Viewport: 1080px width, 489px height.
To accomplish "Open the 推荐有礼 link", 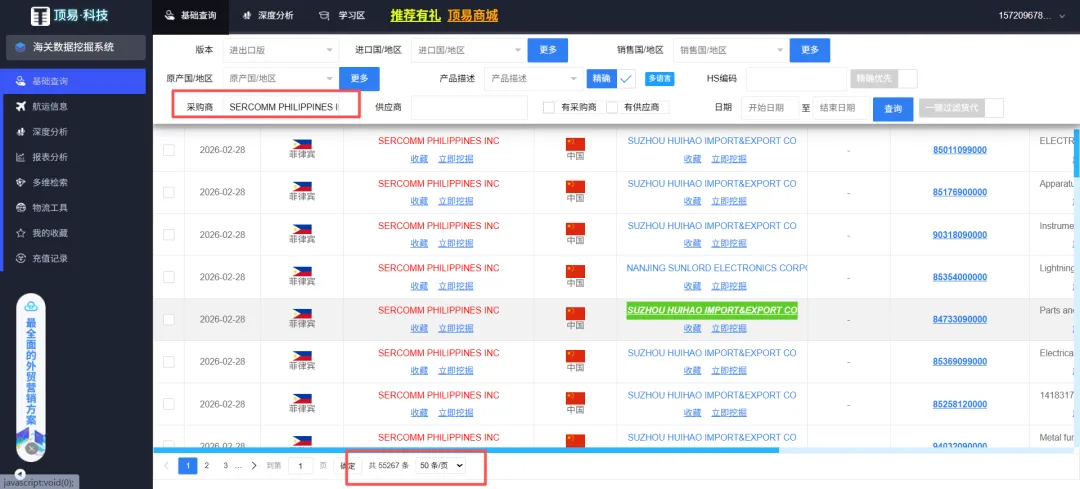I will [415, 15].
